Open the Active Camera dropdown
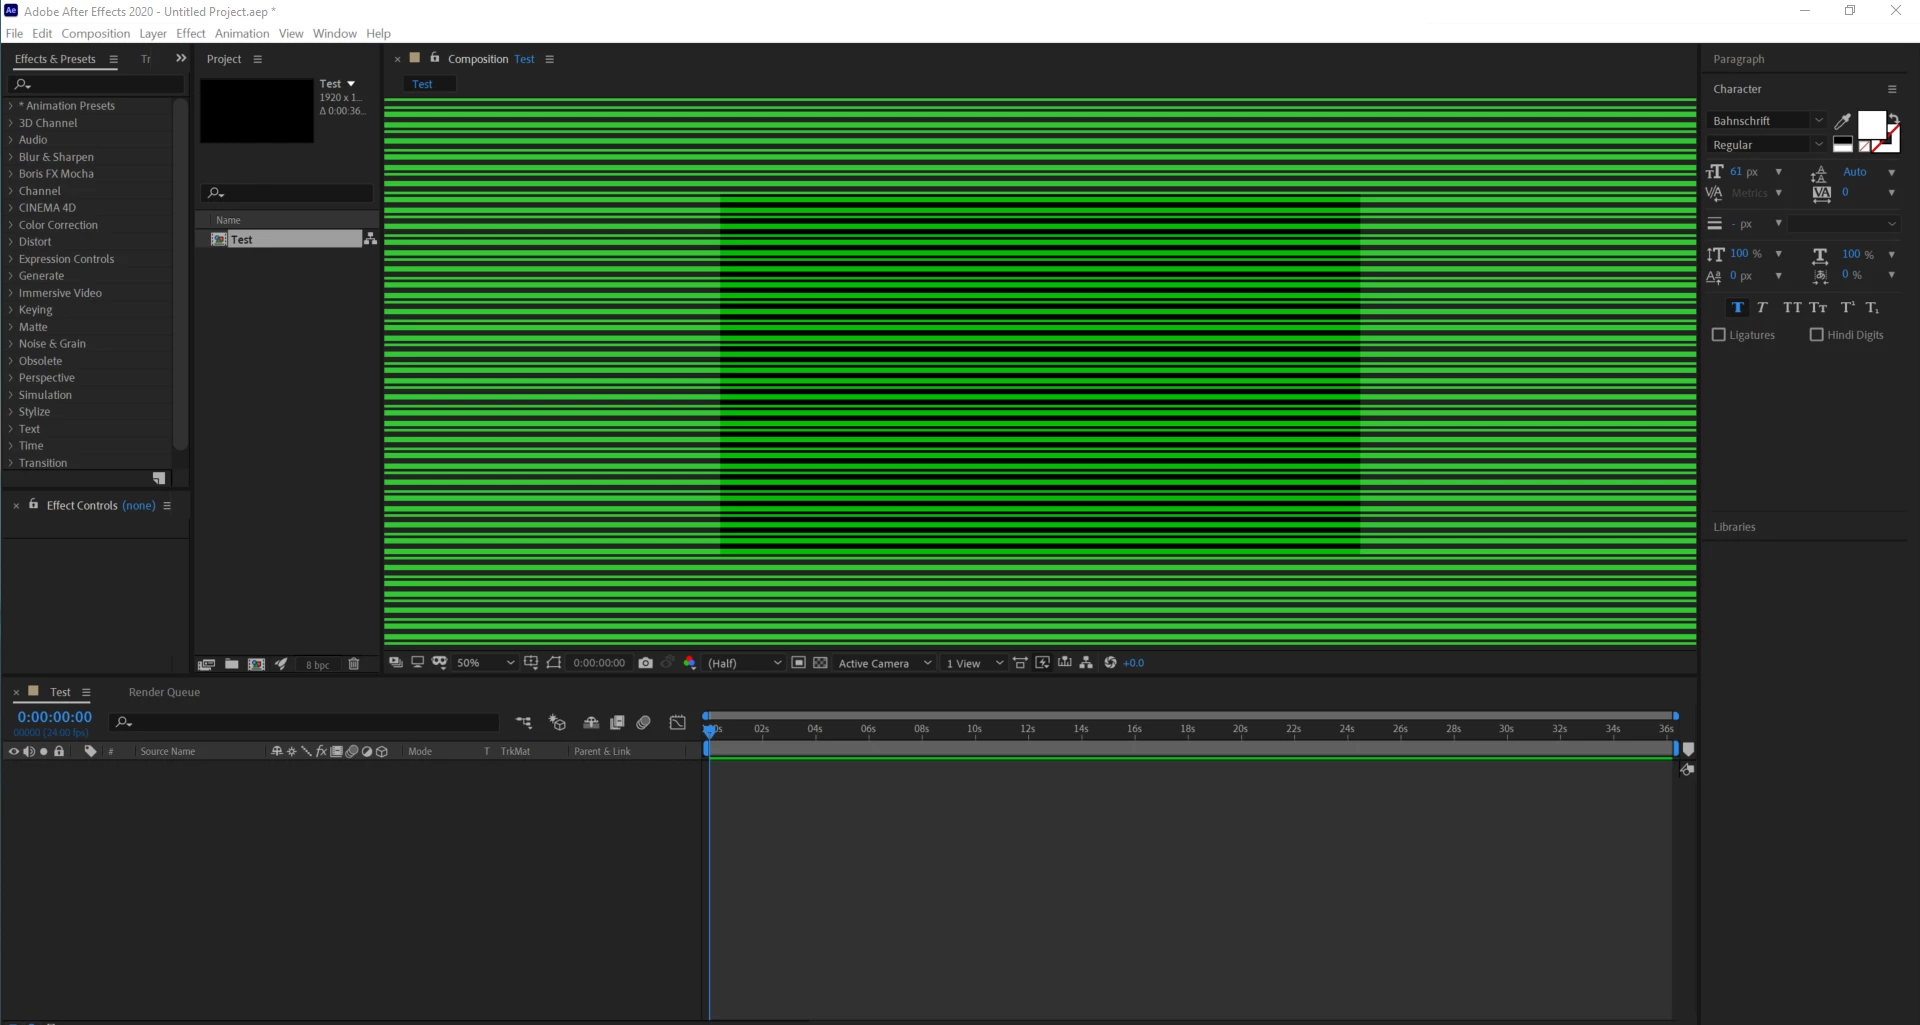1920x1025 pixels. pyautogui.click(x=885, y=663)
